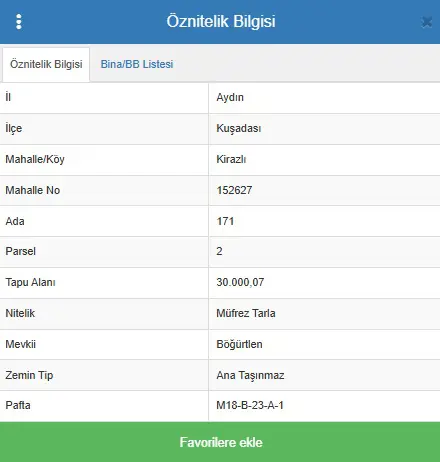Click the Pafta row label

[18, 405]
